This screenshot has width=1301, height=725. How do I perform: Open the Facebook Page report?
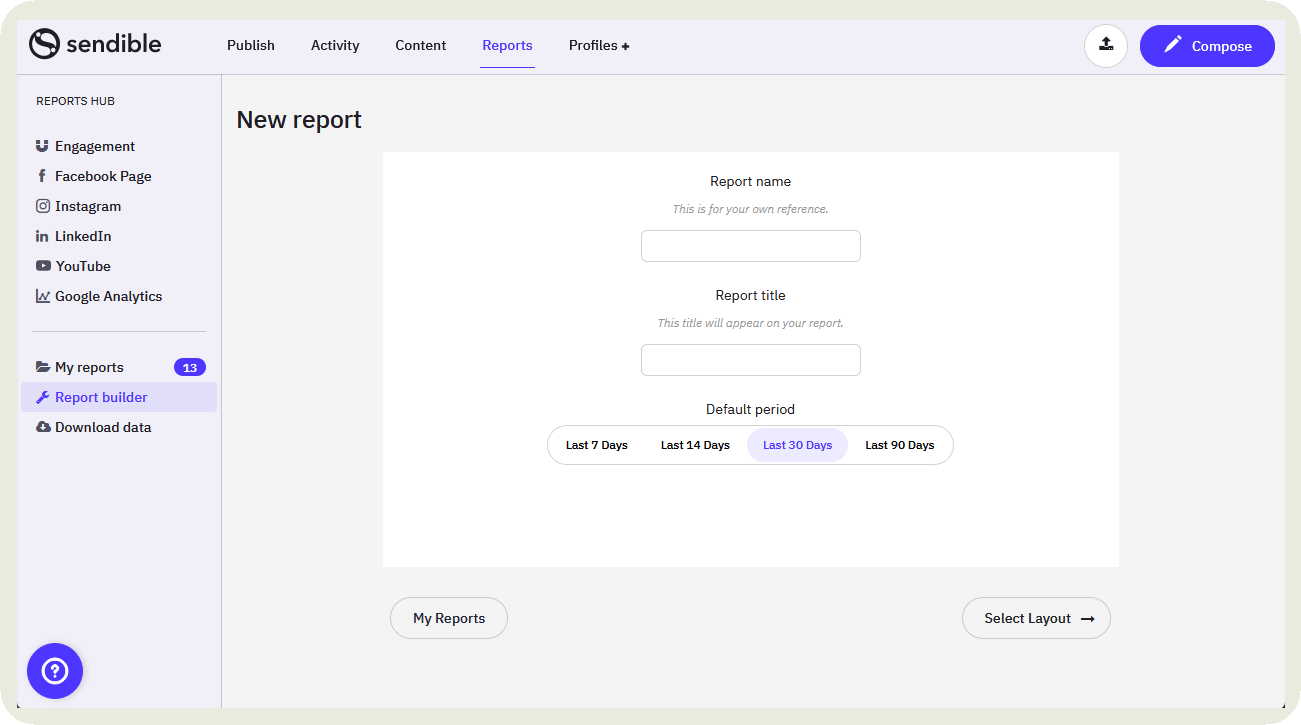(102, 176)
